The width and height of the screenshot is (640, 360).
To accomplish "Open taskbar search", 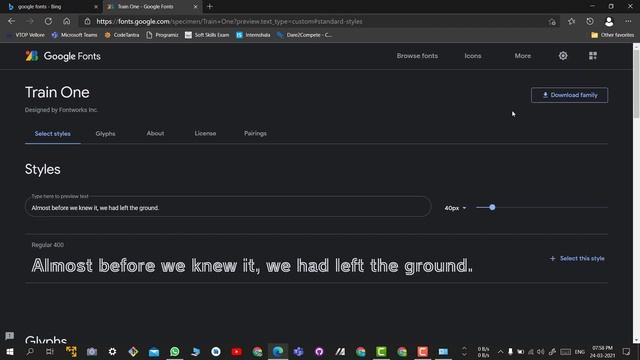I will pyautogui.click(x=30, y=351).
